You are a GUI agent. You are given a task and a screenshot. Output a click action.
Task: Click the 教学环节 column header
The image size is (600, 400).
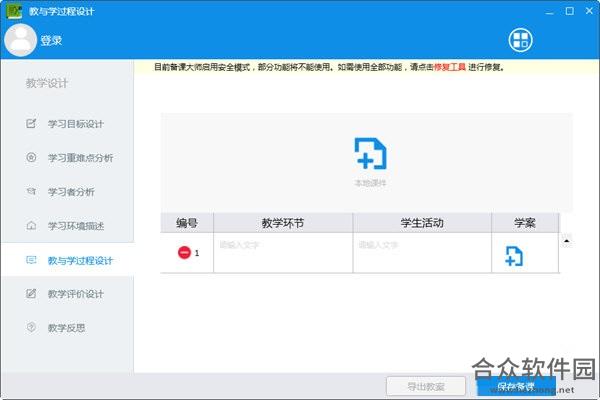(x=283, y=223)
